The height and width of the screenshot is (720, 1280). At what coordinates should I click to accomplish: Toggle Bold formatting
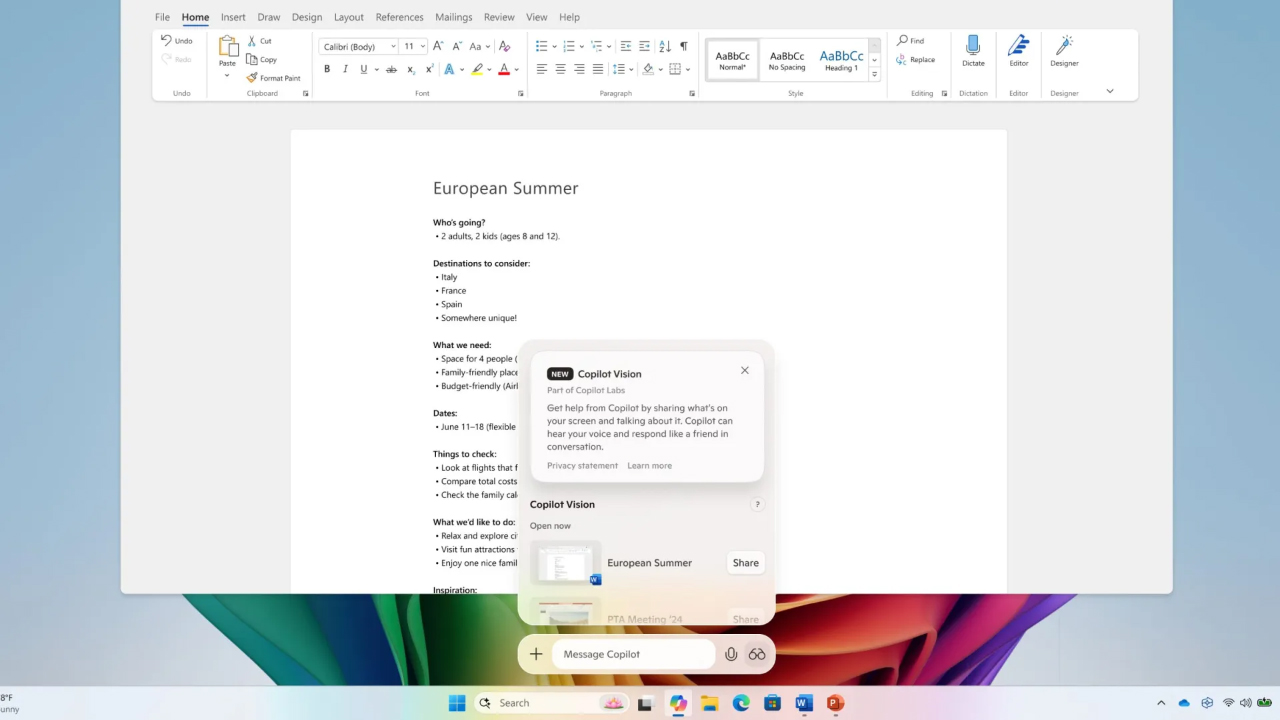tap(327, 69)
